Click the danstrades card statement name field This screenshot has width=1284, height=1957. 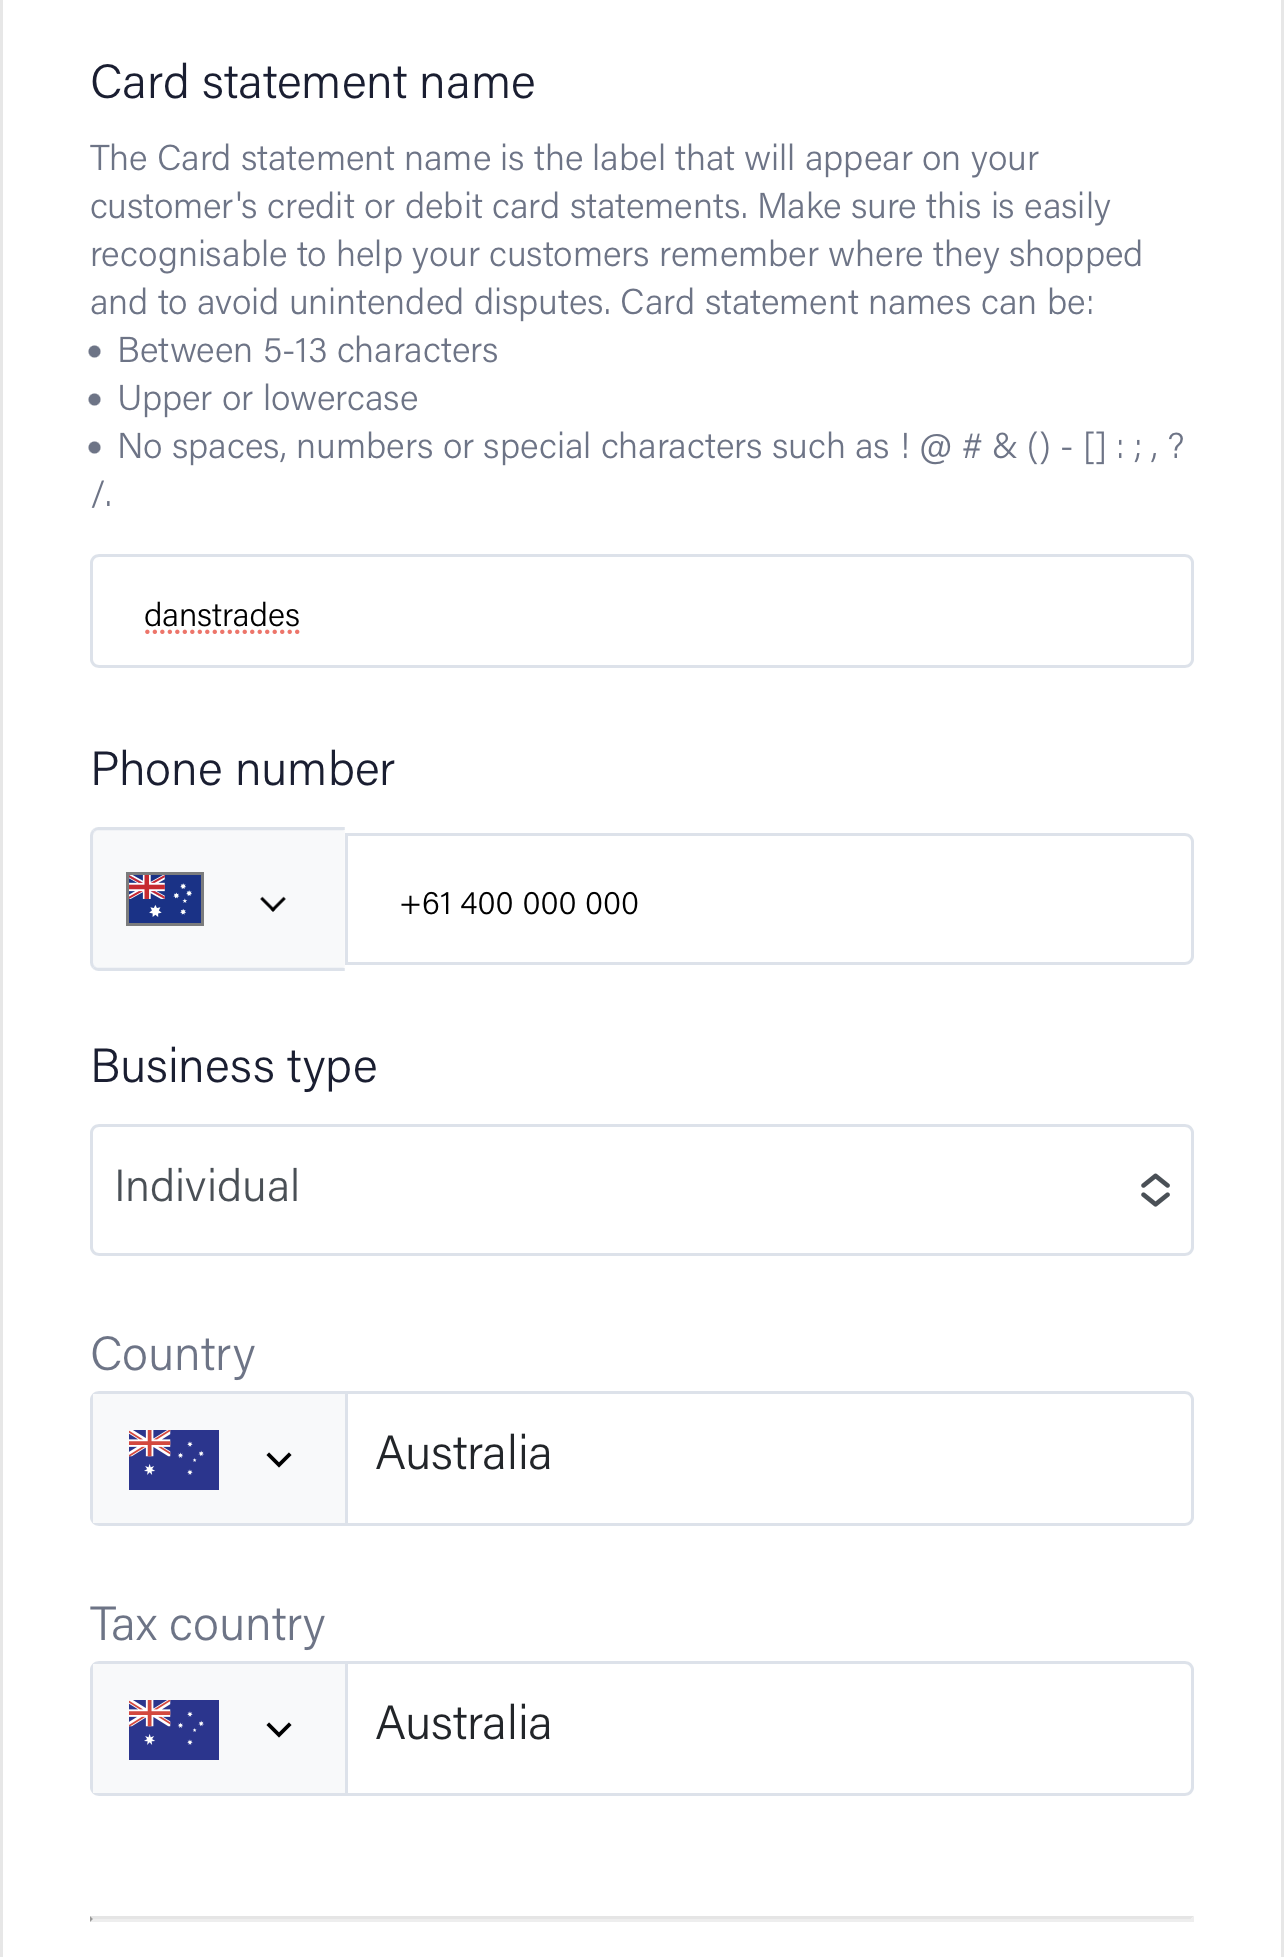[641, 612]
